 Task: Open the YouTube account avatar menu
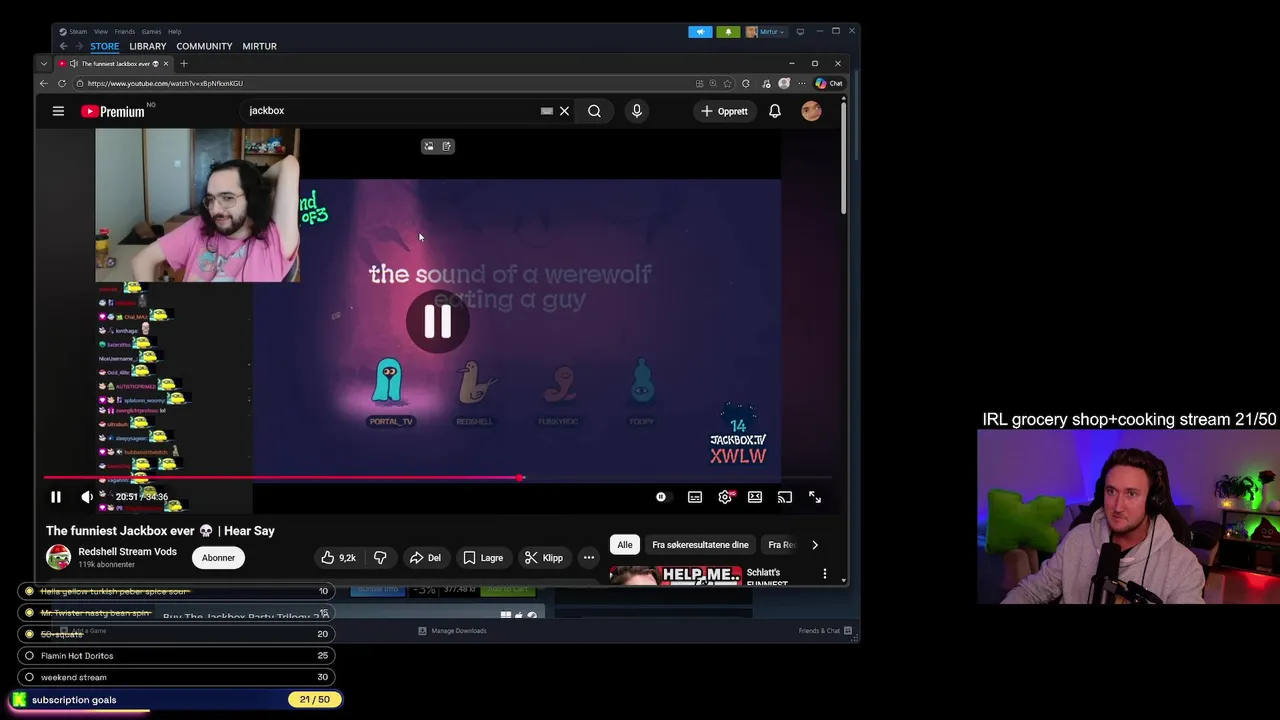tap(811, 111)
